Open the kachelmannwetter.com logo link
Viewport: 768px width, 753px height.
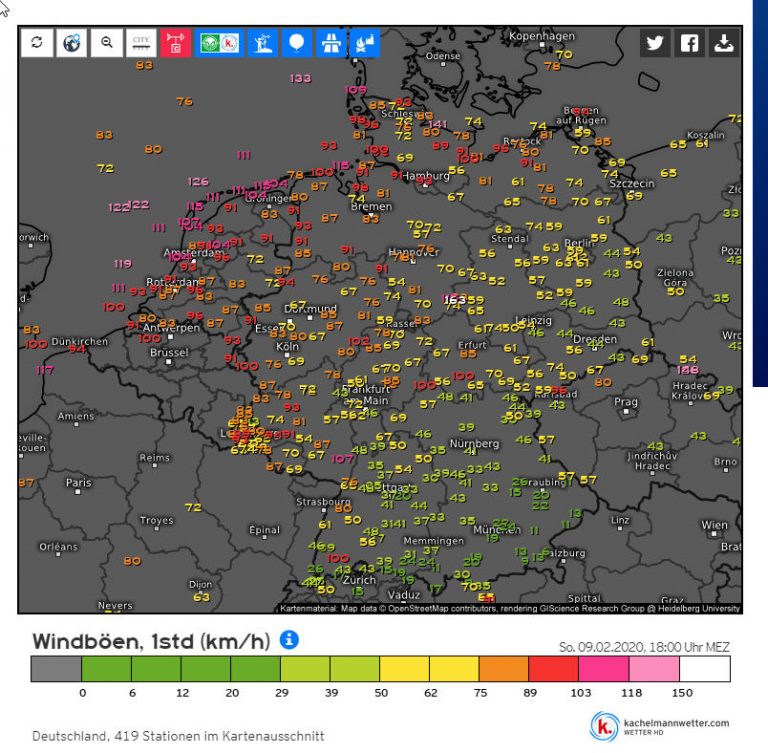pos(660,725)
